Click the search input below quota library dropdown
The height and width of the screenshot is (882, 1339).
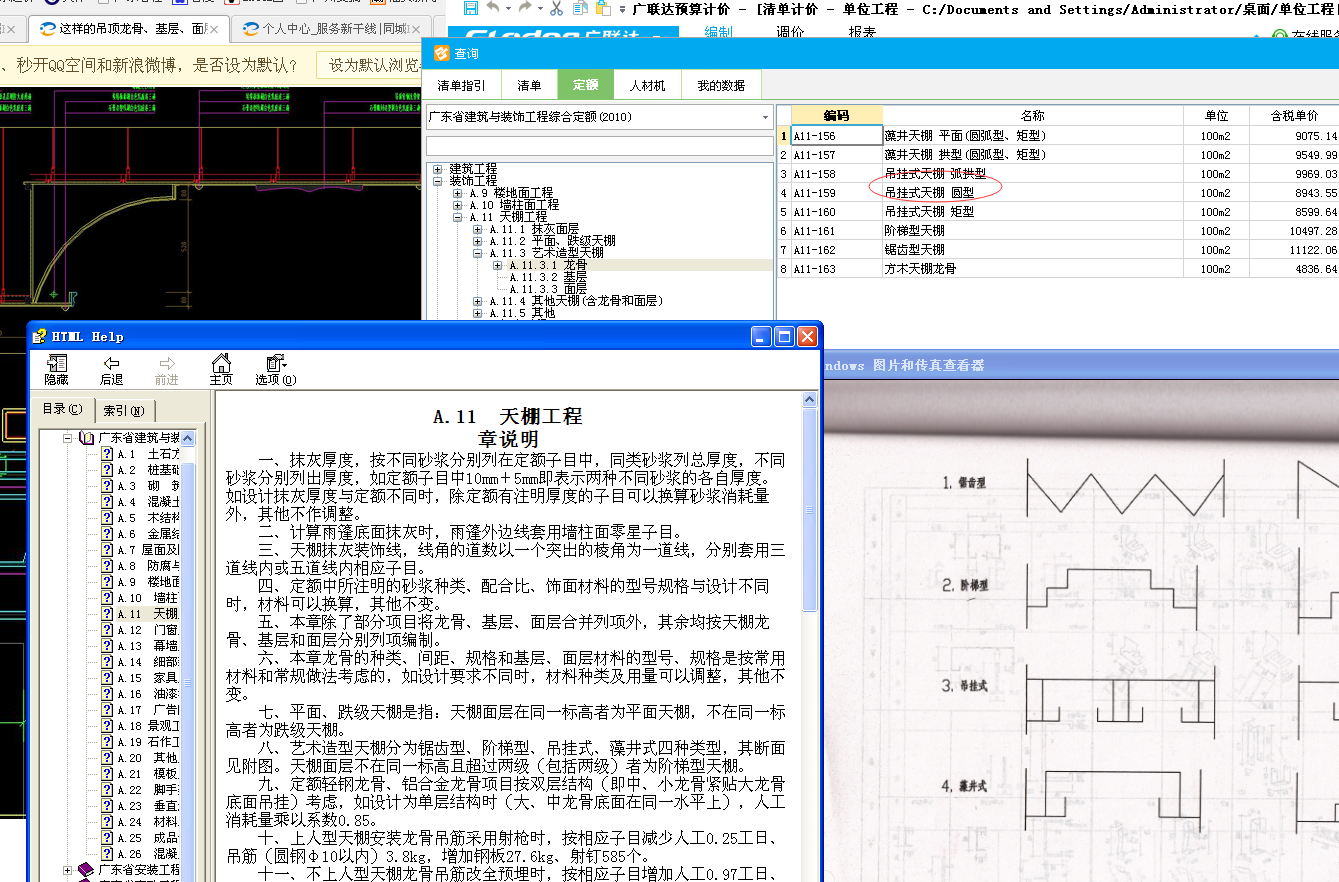599,146
